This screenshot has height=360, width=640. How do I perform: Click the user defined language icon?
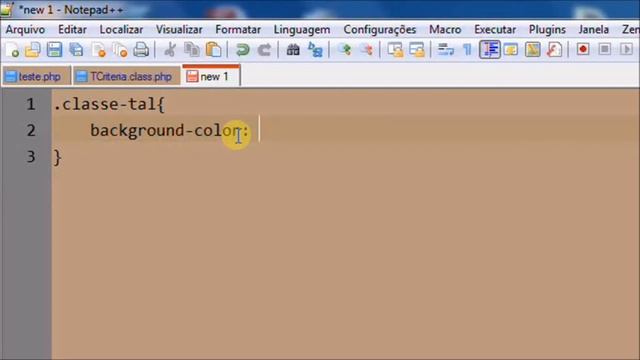pyautogui.click(x=511, y=50)
